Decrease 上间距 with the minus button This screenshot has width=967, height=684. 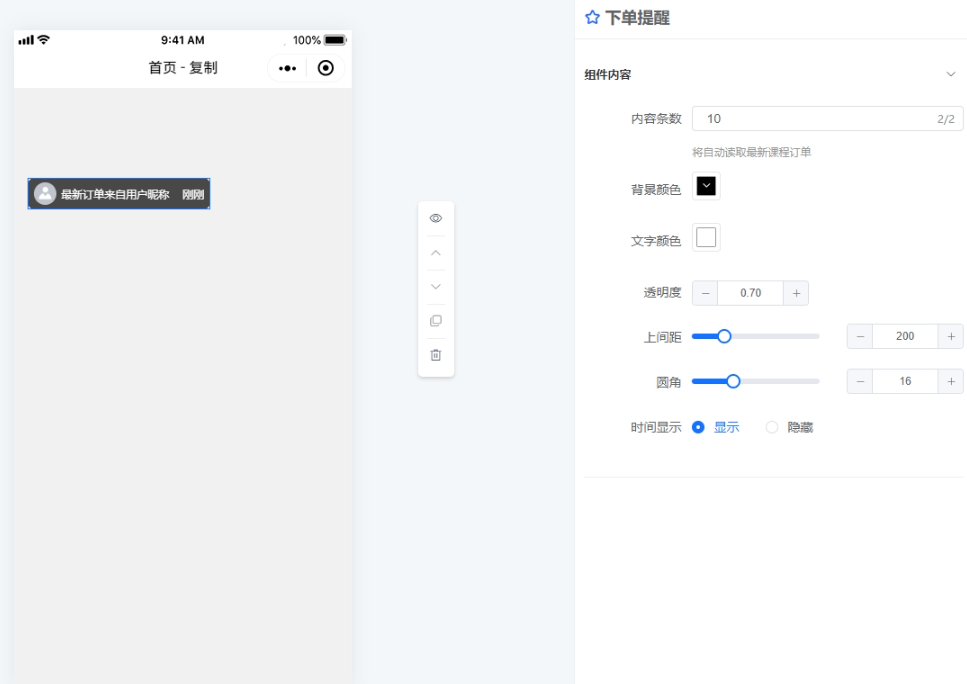pos(860,336)
